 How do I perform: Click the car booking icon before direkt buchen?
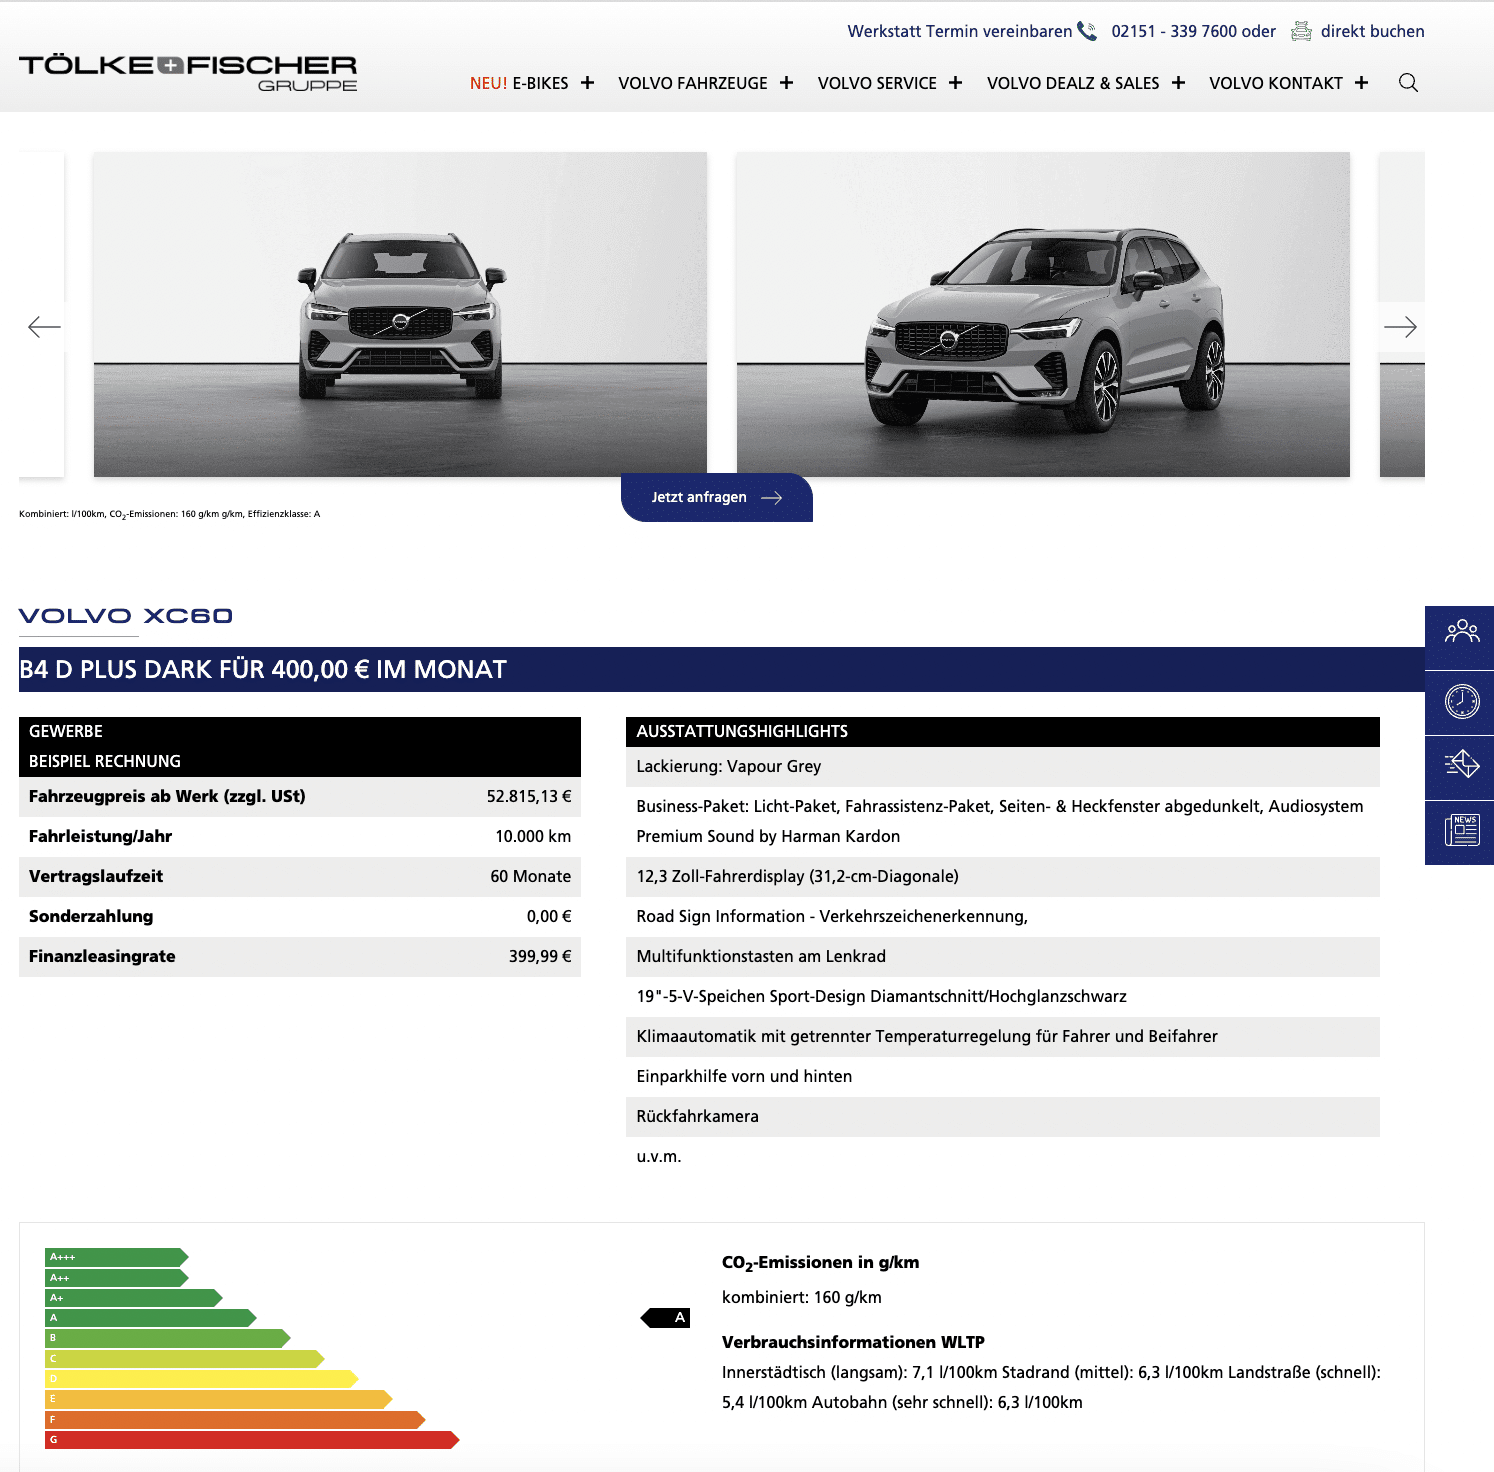pyautogui.click(x=1301, y=31)
